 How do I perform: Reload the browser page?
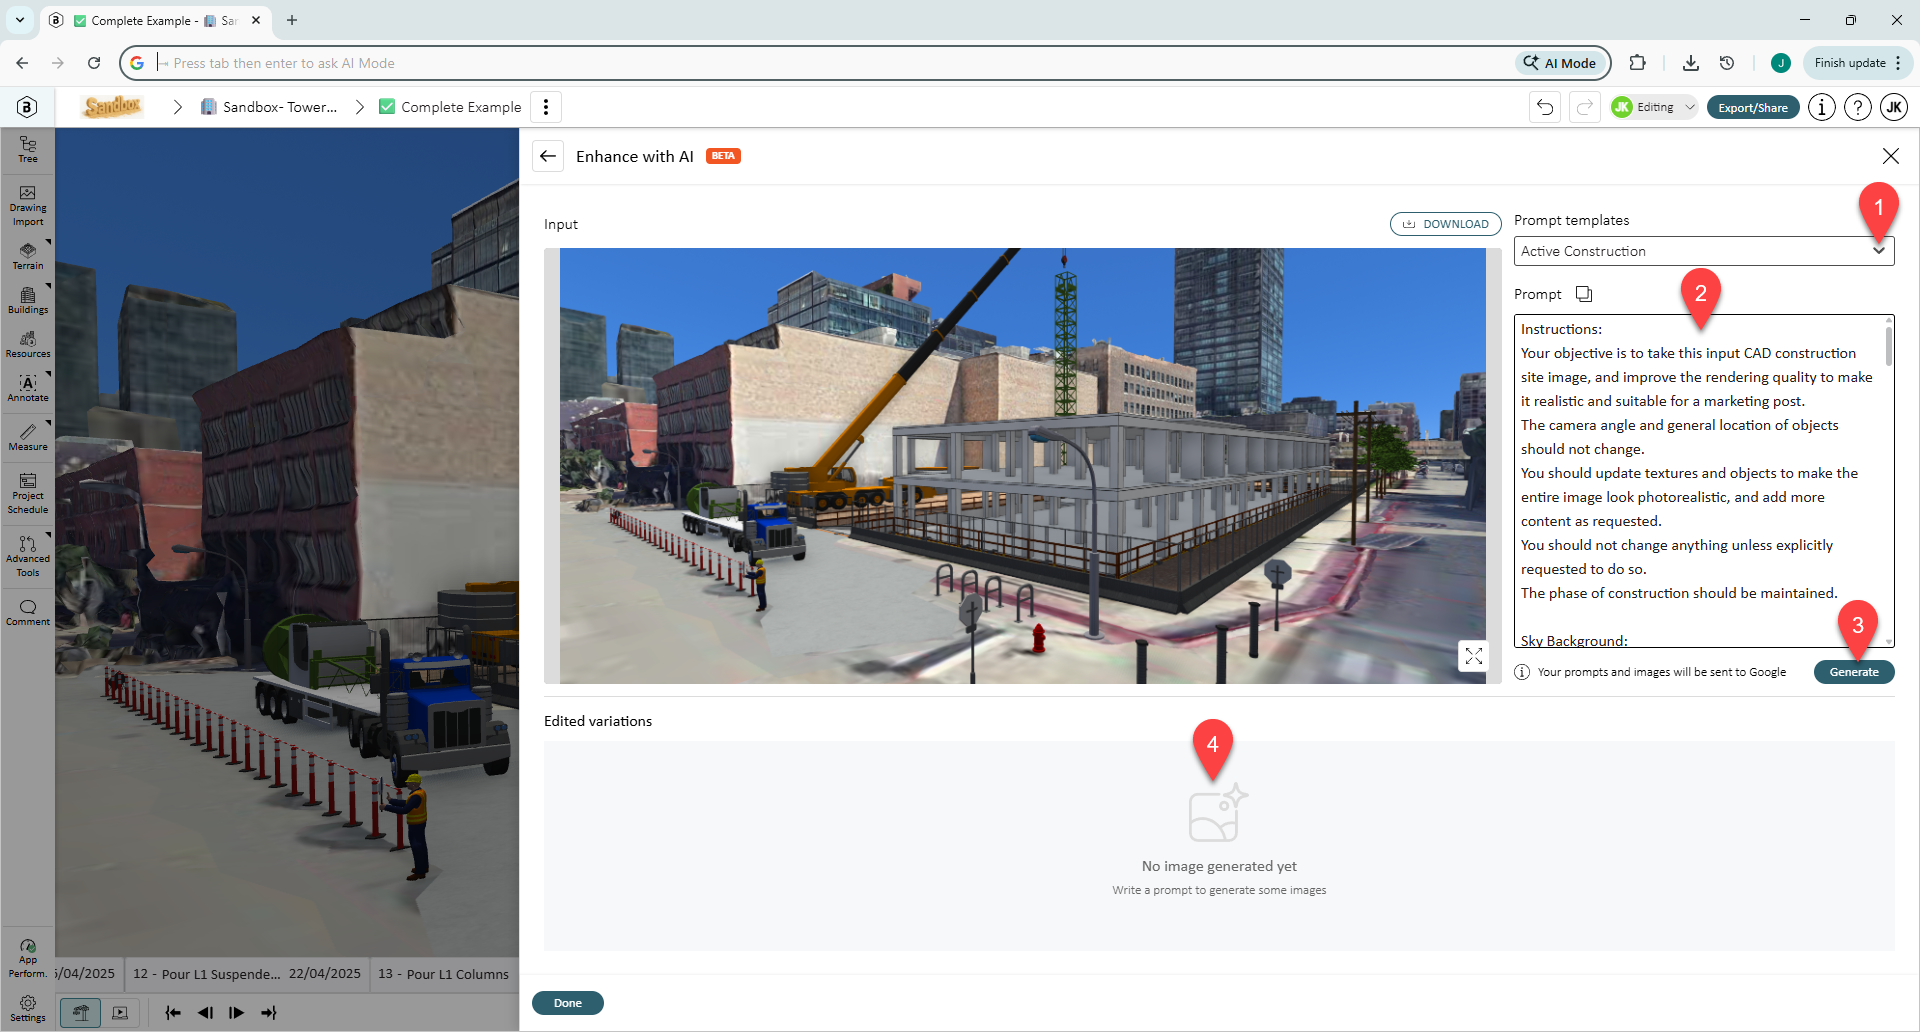click(94, 63)
